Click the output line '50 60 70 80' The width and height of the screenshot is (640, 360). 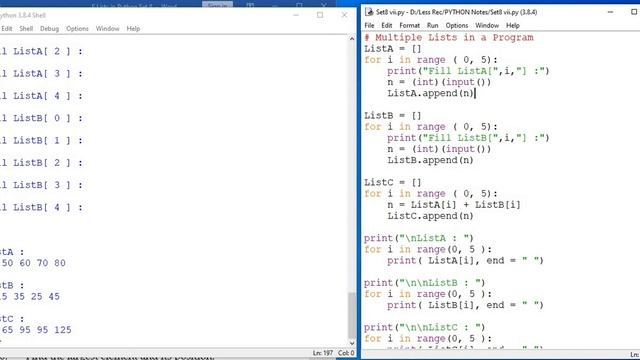[33, 263]
